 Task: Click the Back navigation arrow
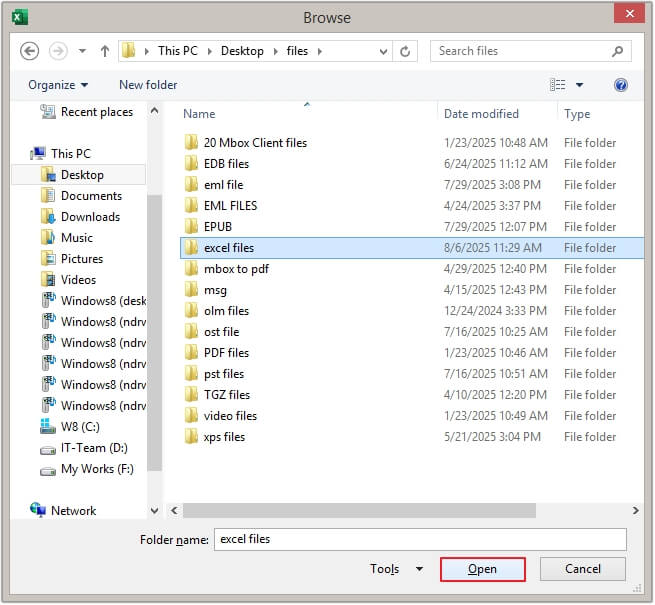pyautogui.click(x=30, y=51)
